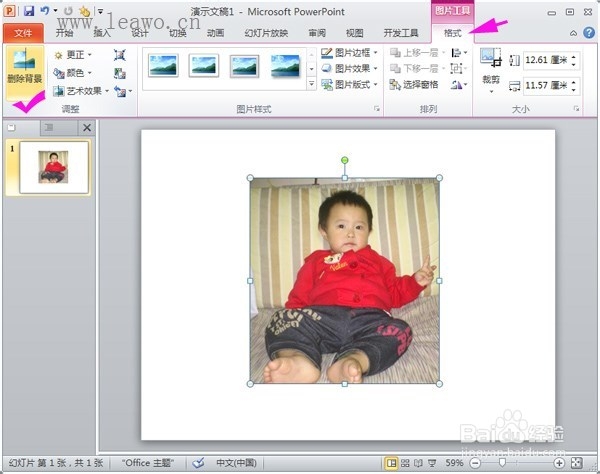Open the Rotate objects dropdown
600x474 pixels.
pos(459,85)
